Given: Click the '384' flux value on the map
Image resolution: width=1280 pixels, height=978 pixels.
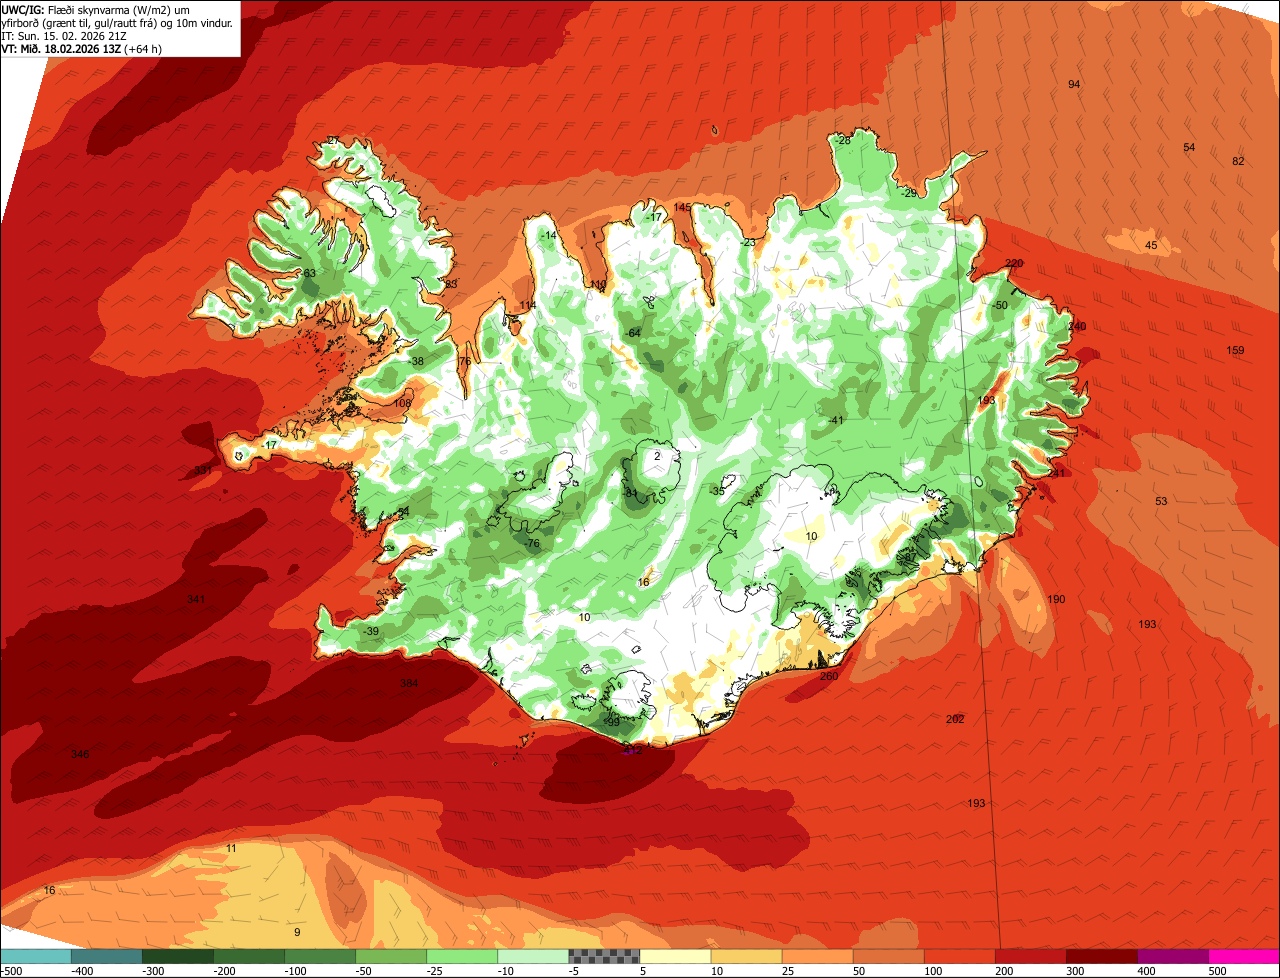Looking at the screenshot, I should (409, 683).
